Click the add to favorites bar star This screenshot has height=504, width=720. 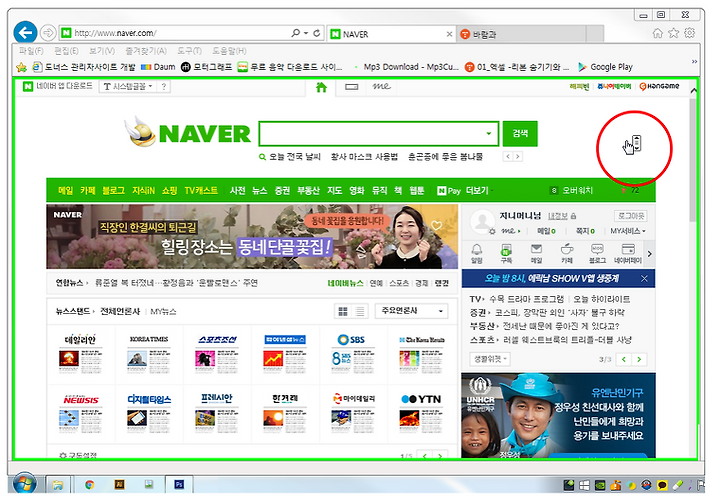tap(21, 67)
